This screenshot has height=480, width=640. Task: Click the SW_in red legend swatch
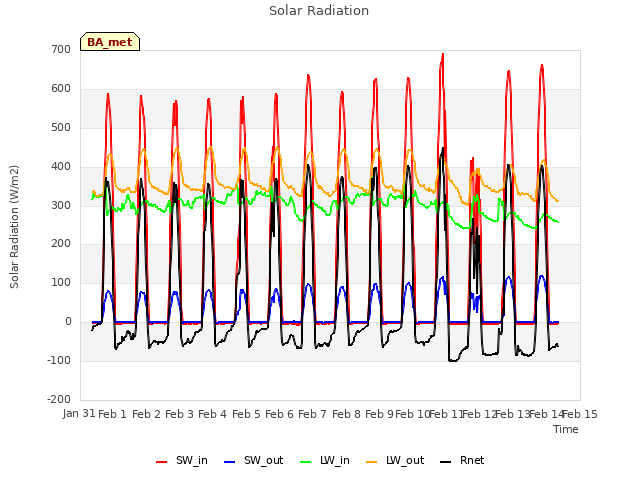pos(162,462)
